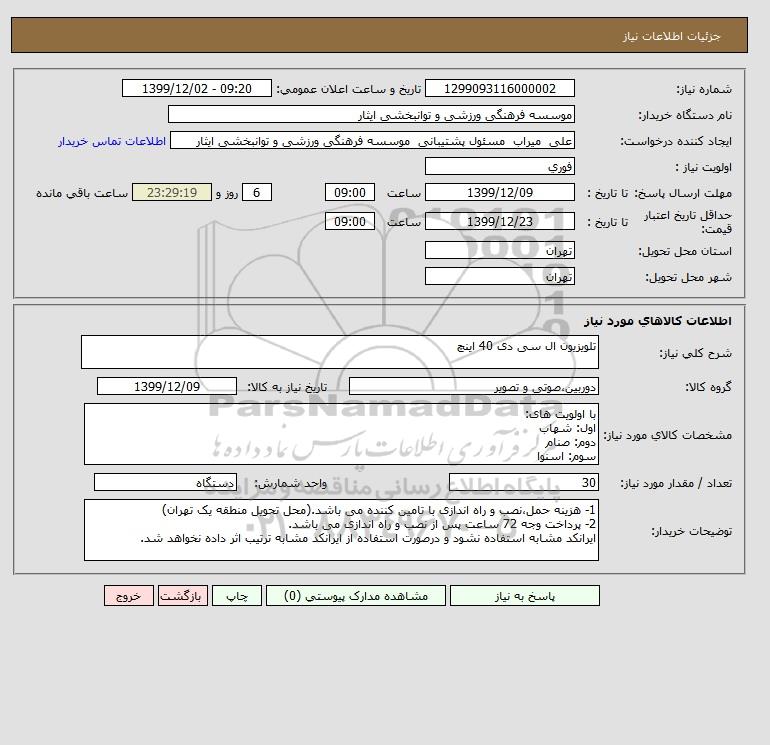Click the جزئیات اطلاعات نیاز header title
770x745 pixels.
coord(671,36)
